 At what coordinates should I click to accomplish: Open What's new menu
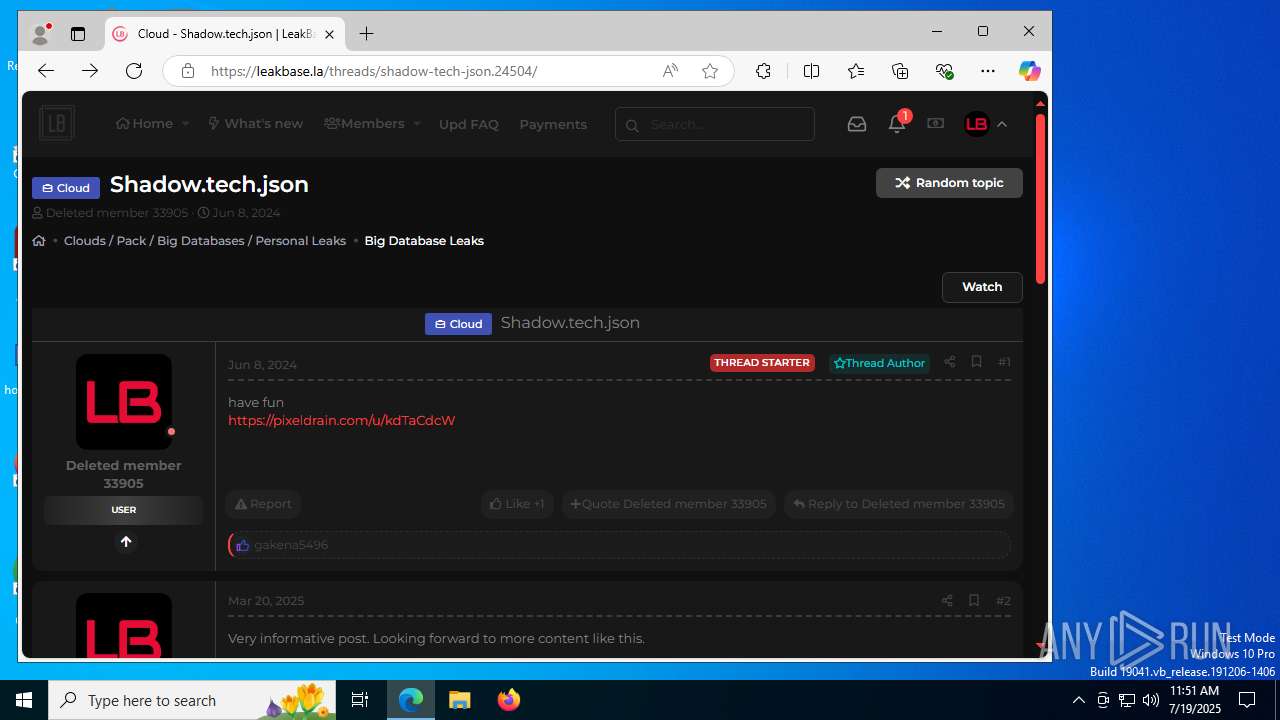255,124
